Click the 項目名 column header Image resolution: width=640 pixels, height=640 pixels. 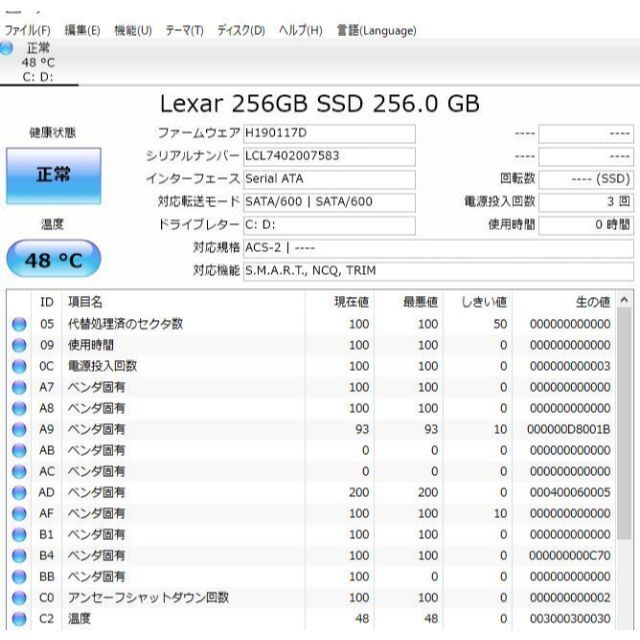pos(183,302)
